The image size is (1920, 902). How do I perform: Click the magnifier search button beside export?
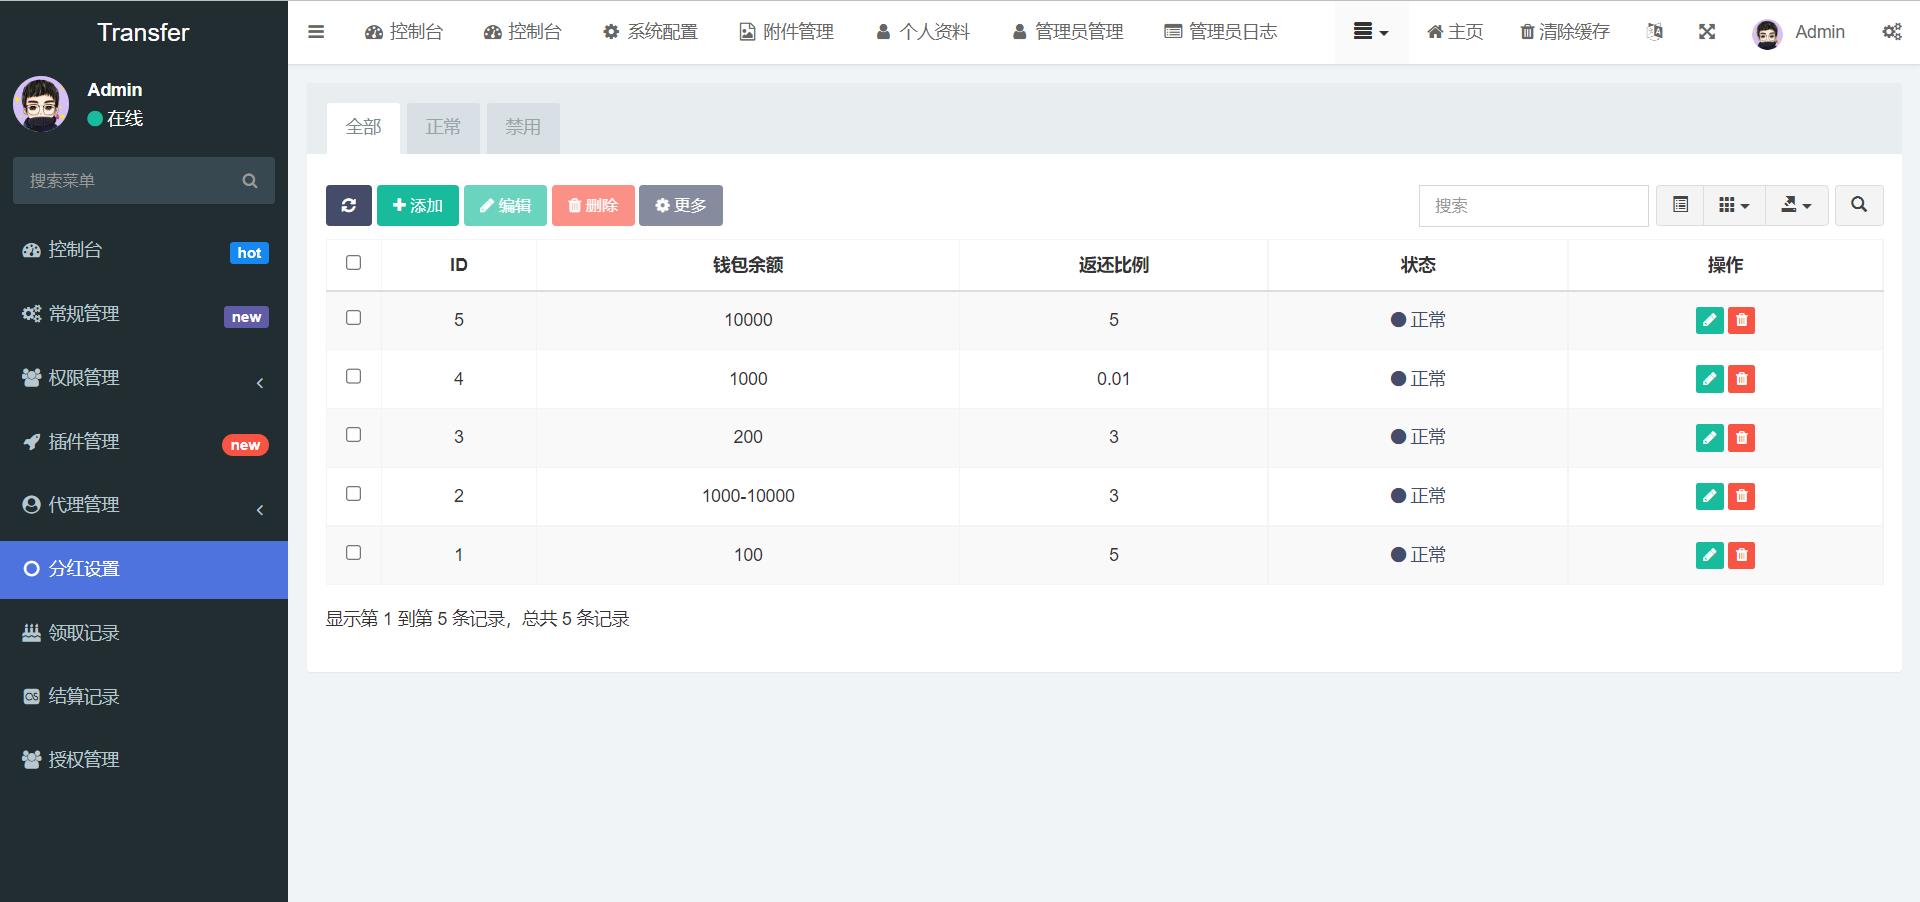point(1859,205)
